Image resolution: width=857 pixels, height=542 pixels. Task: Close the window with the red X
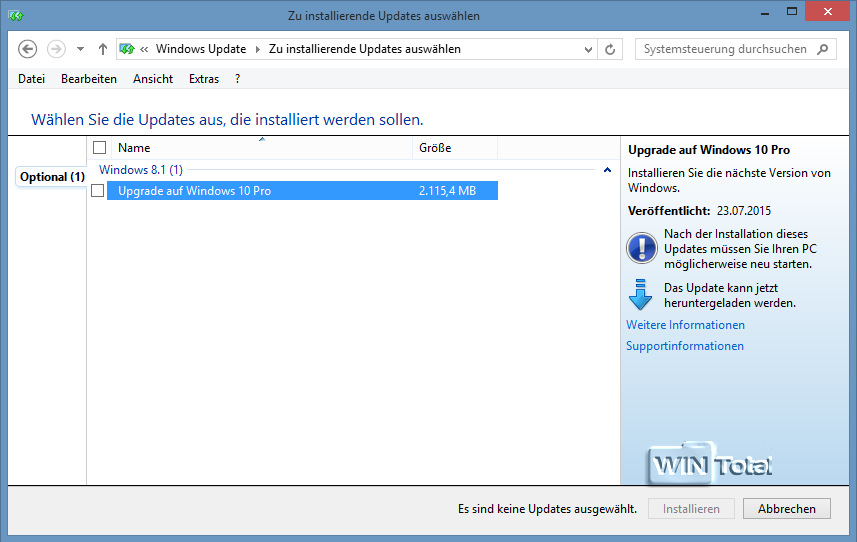point(828,11)
